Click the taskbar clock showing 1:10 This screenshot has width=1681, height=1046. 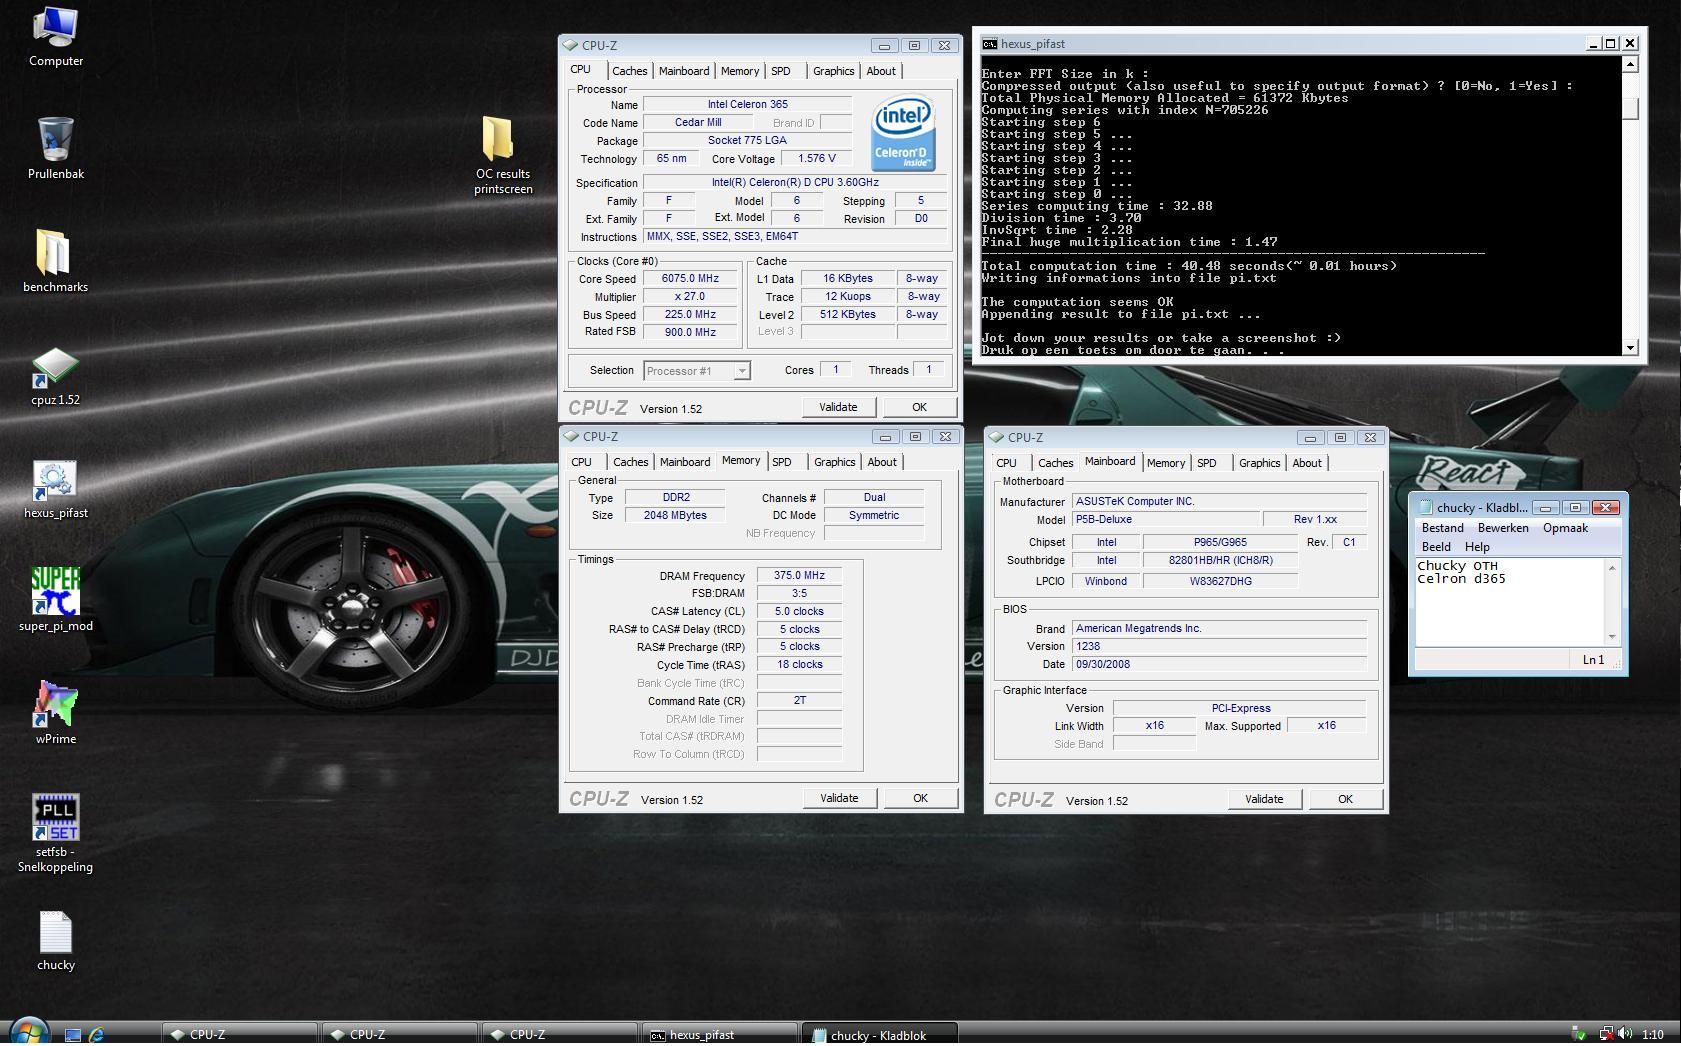pyautogui.click(x=1652, y=1035)
